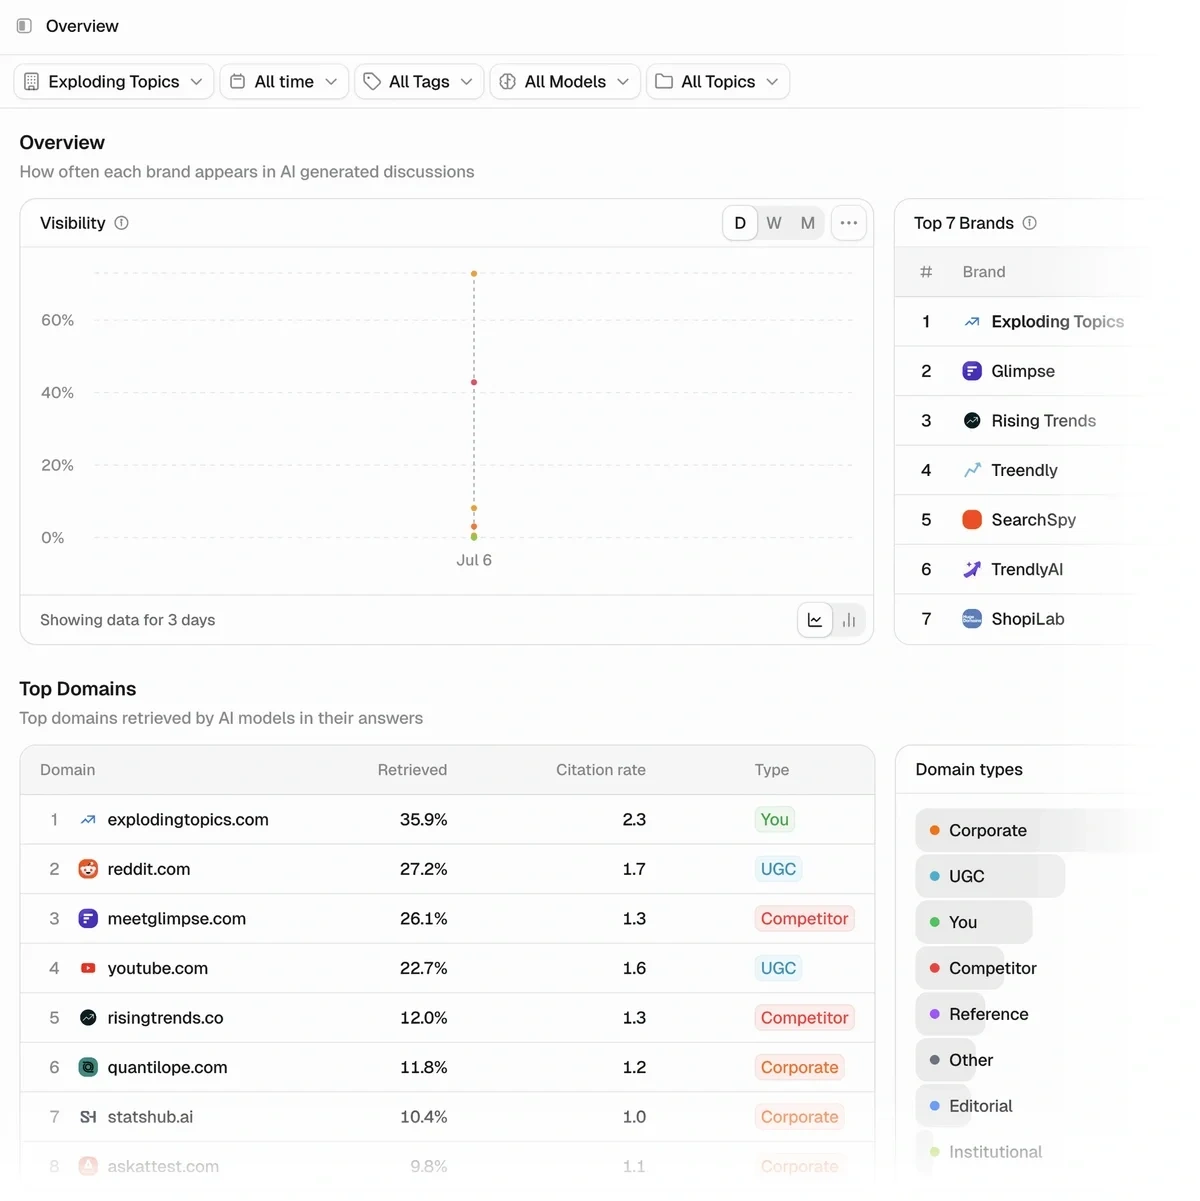1200x1201 pixels.
Task: Click the youtube.com favicon
Action: (x=88, y=968)
